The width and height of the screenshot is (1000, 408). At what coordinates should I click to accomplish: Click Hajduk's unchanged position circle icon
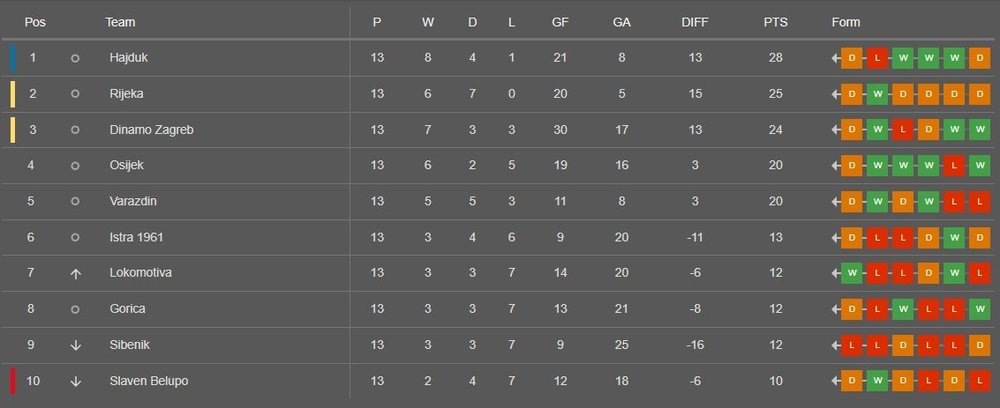(x=75, y=58)
